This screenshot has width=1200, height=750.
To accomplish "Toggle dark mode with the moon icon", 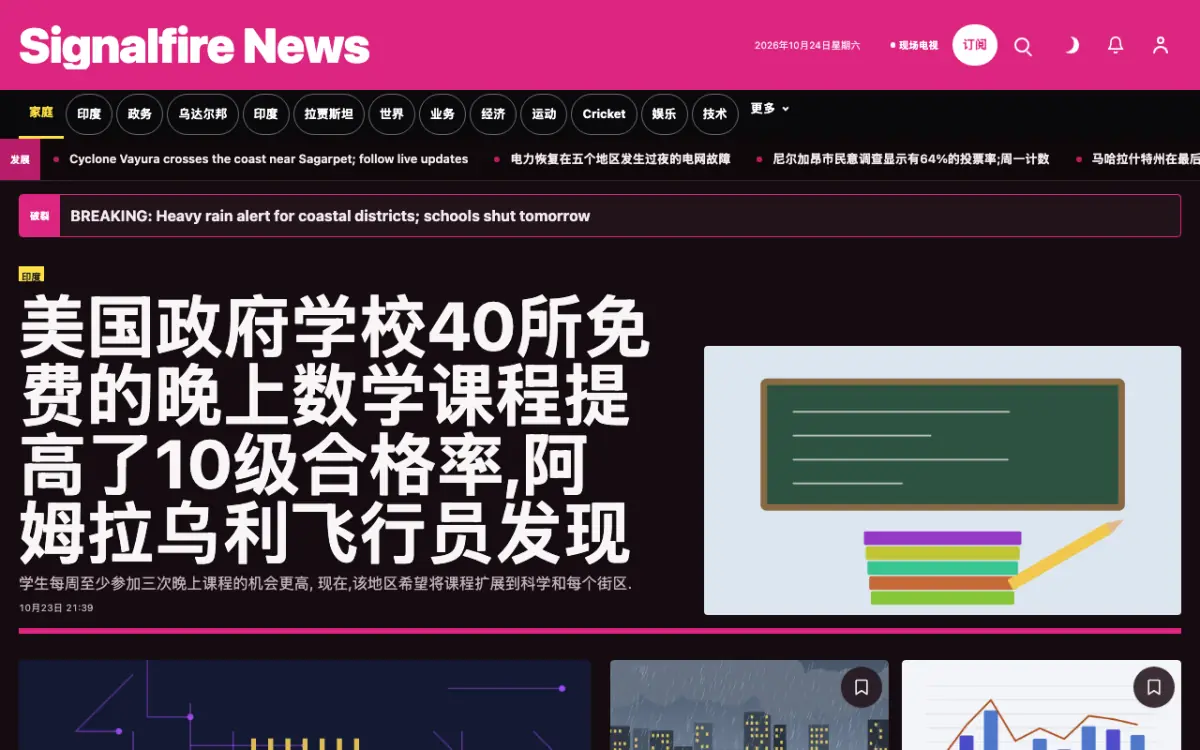I will point(1070,46).
